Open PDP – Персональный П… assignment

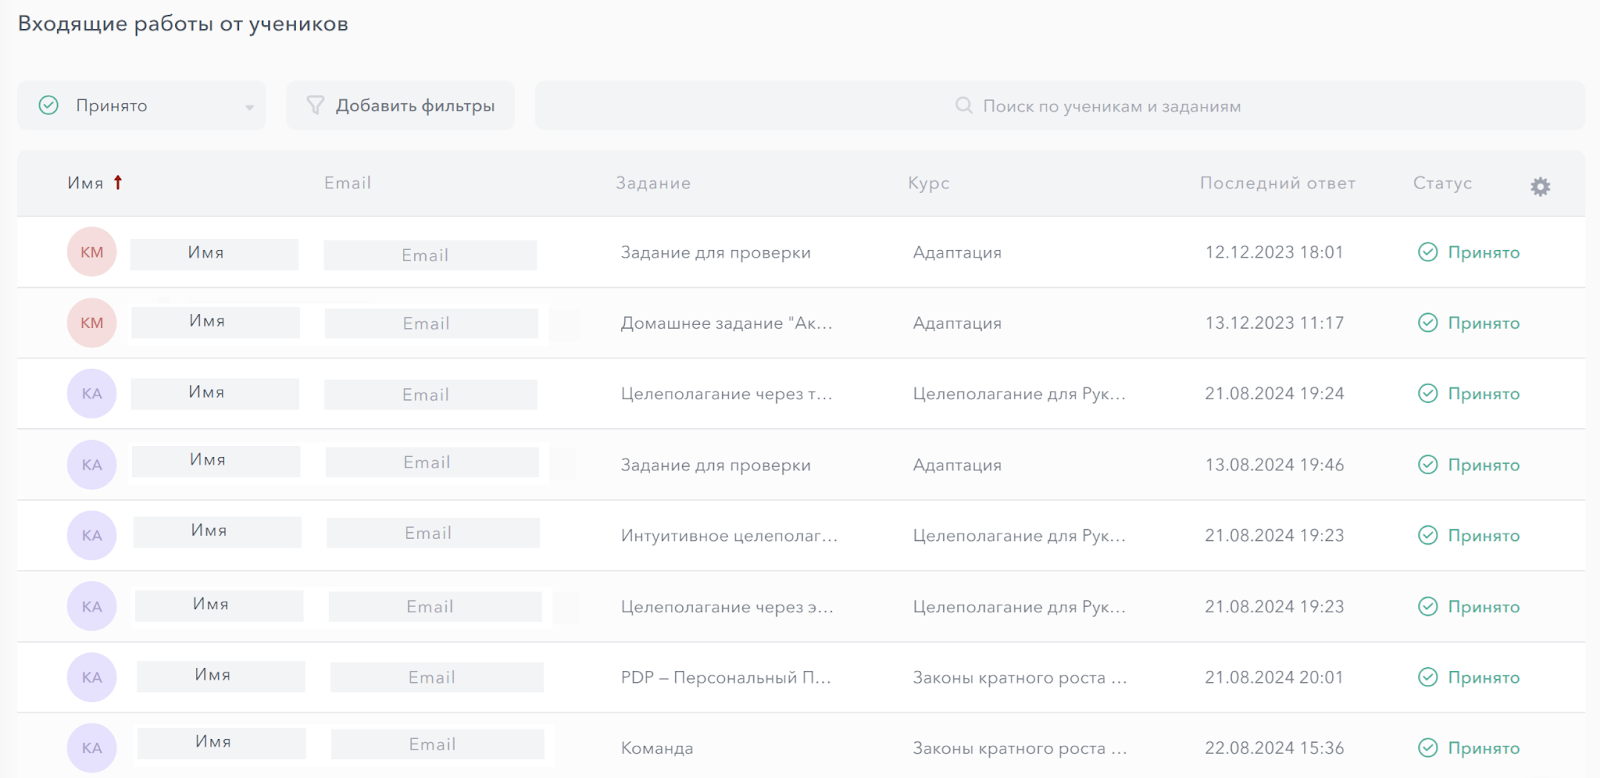pos(725,677)
